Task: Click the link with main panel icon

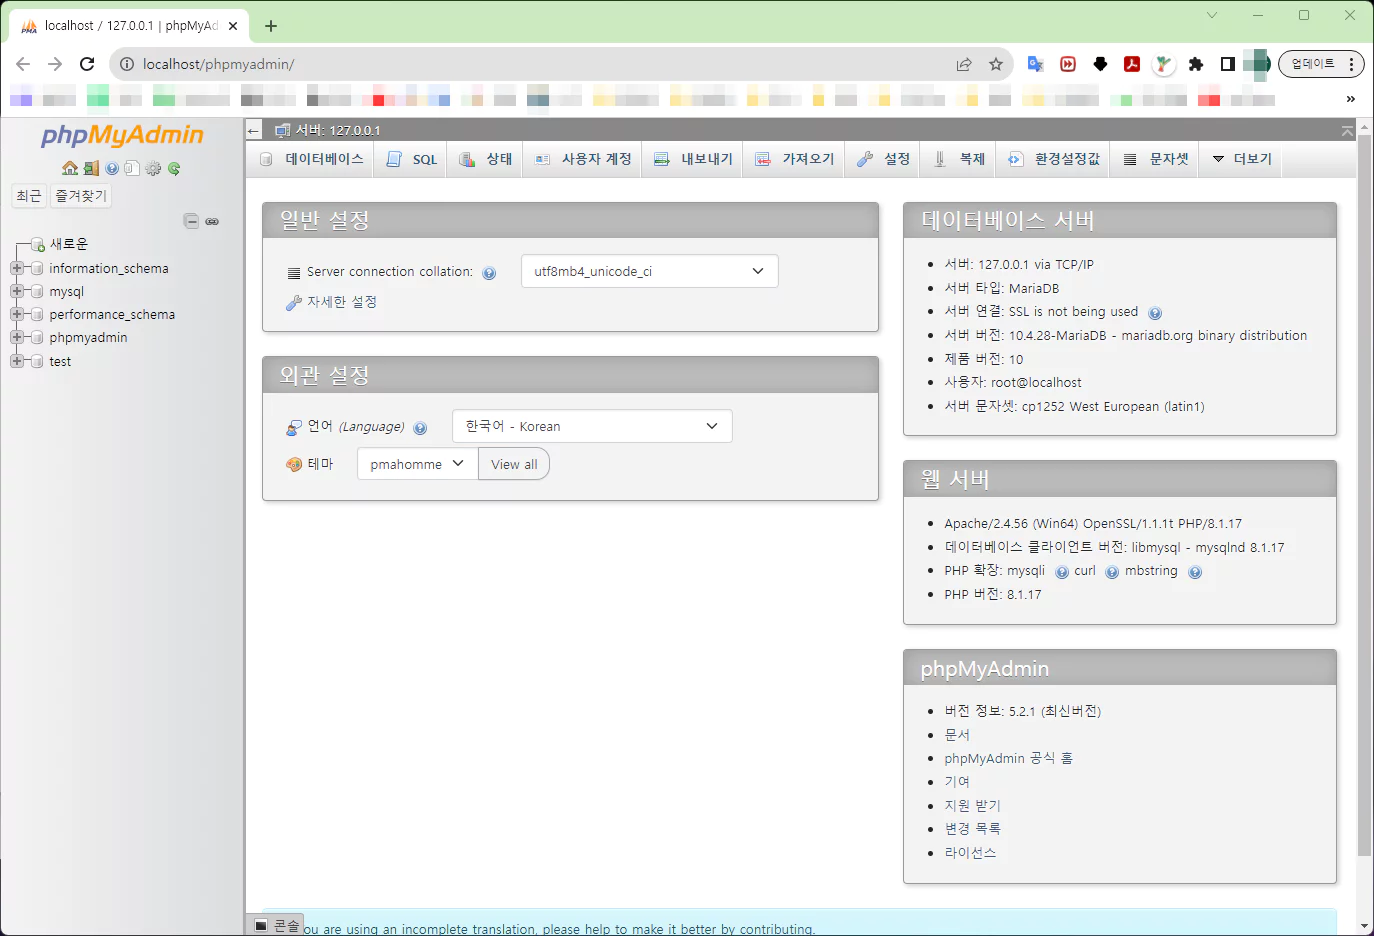Action: tap(212, 221)
